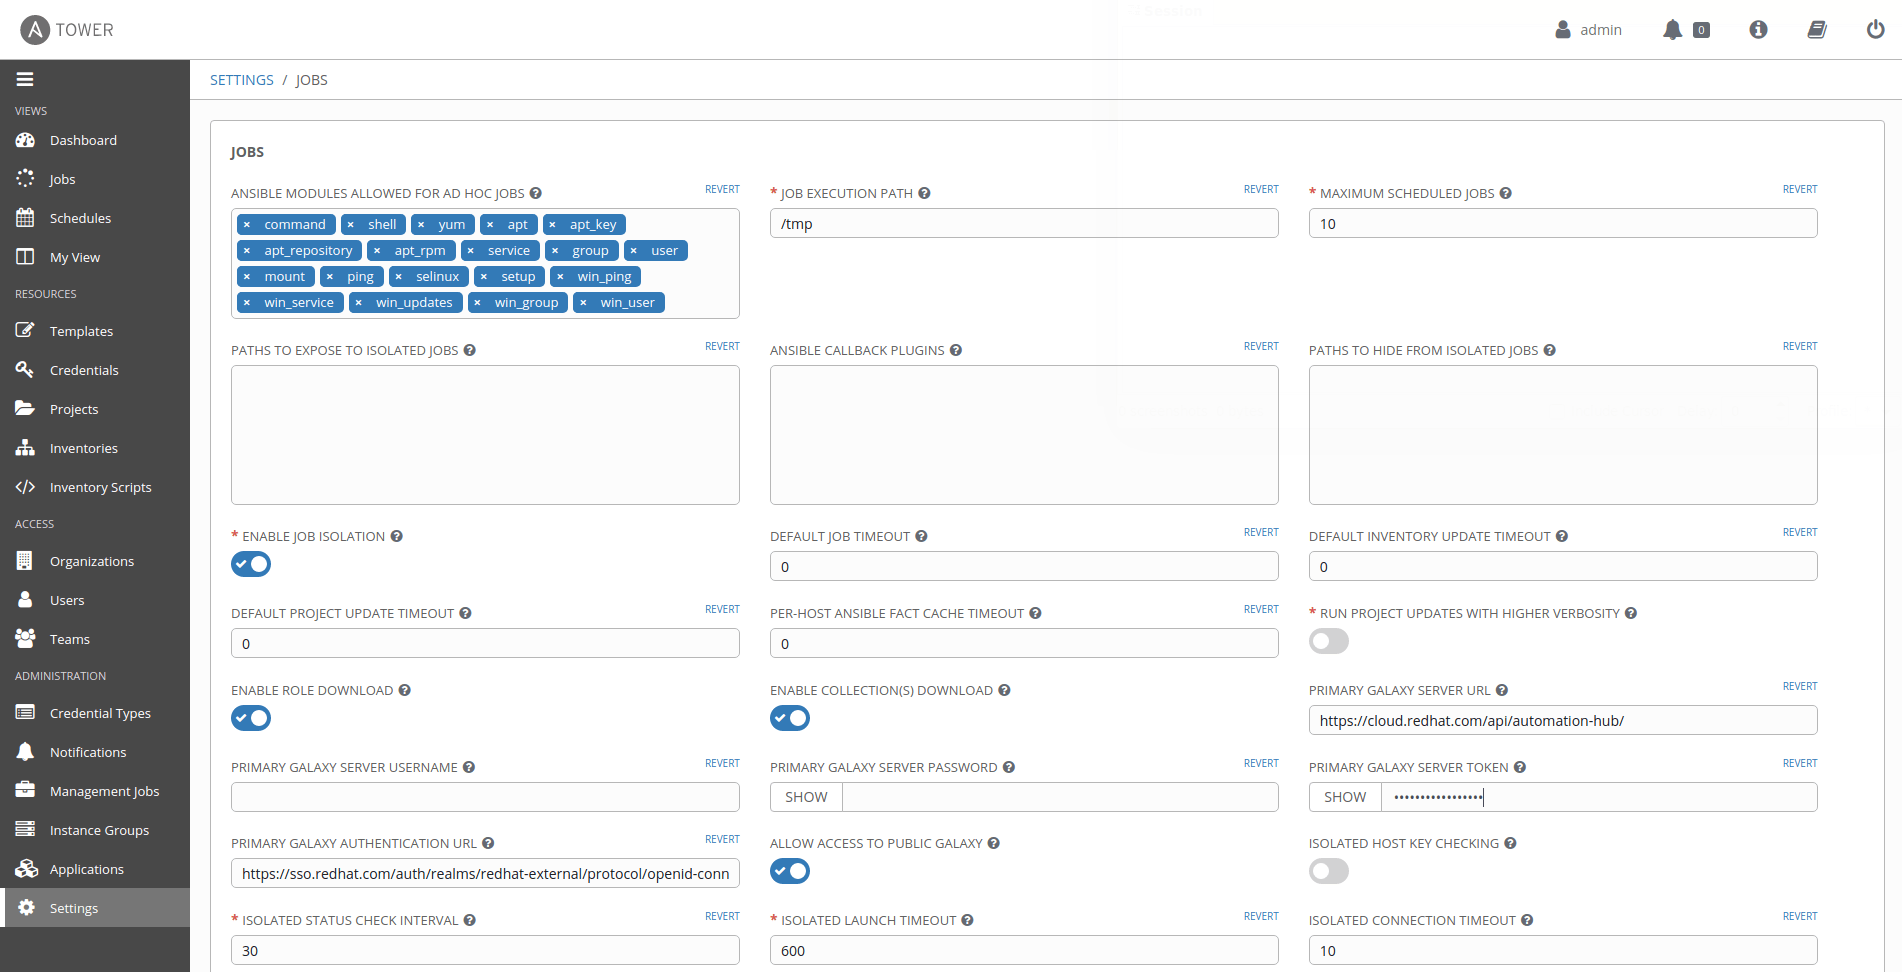Open the Tower documentation book icon

point(1816,29)
